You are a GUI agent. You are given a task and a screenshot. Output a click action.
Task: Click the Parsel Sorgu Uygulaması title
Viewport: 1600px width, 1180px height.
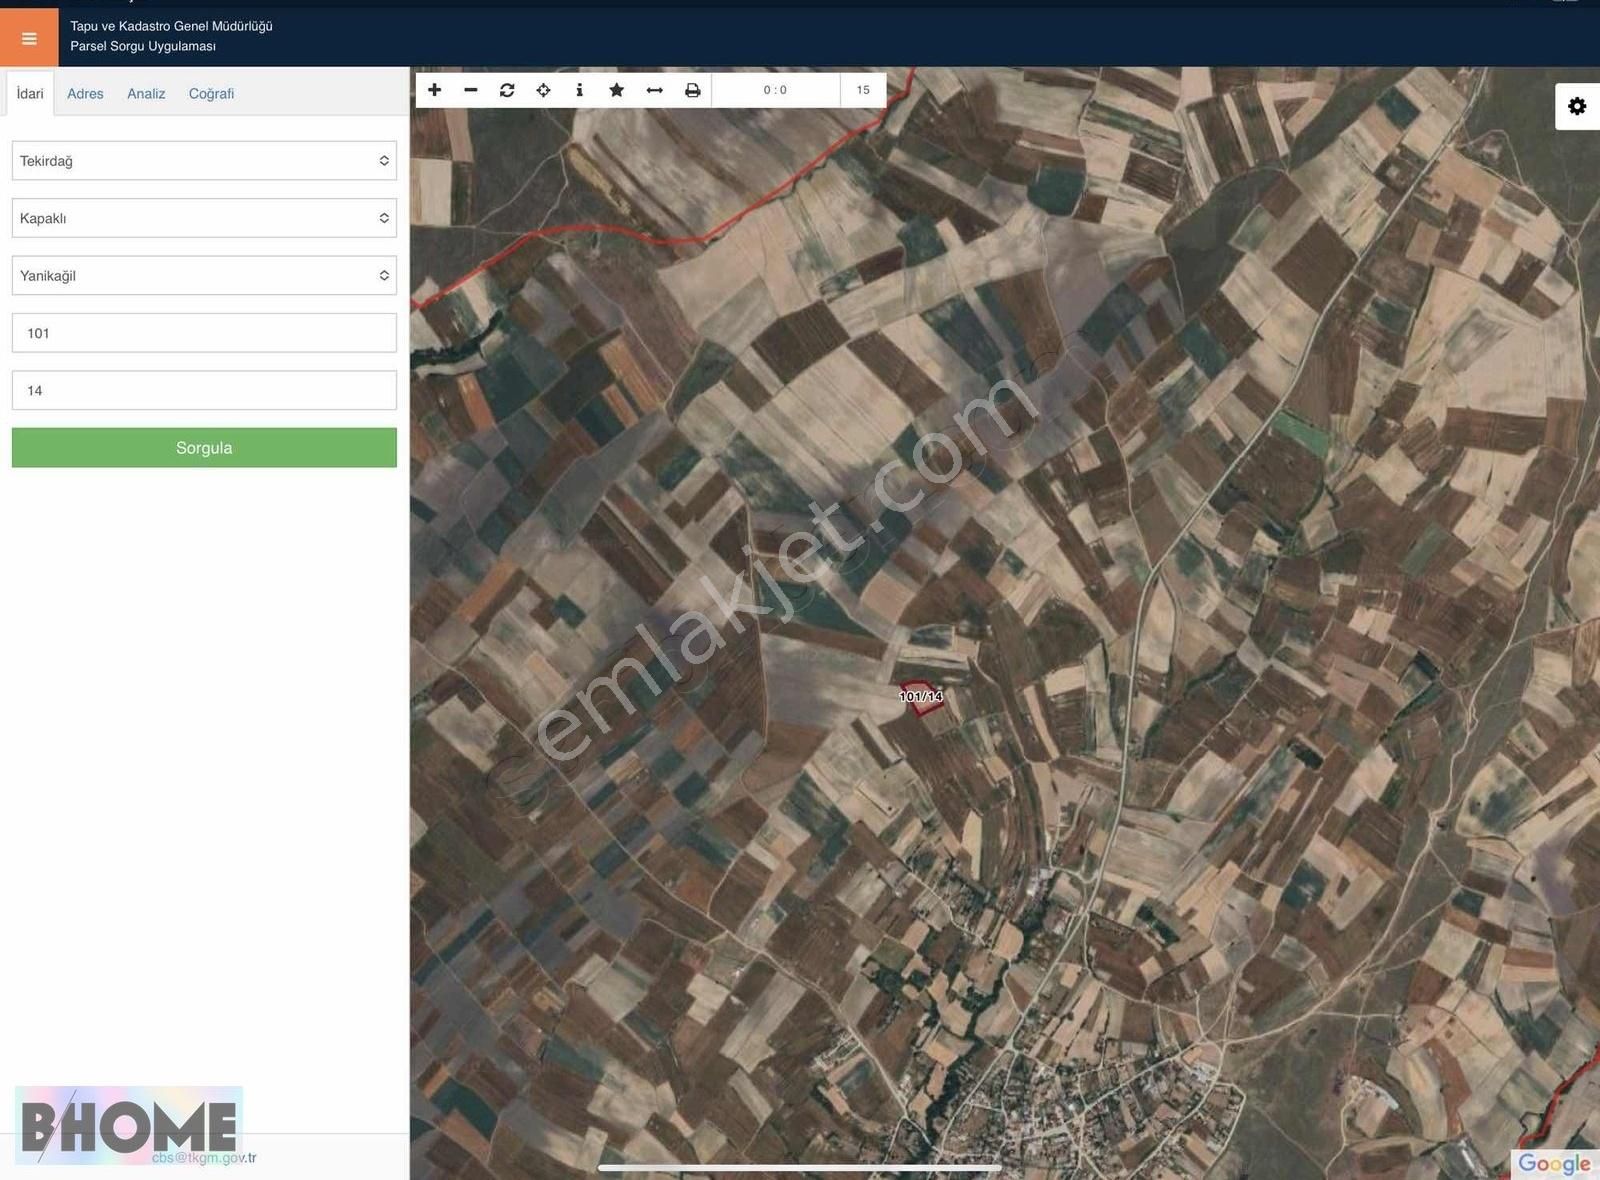click(x=143, y=46)
